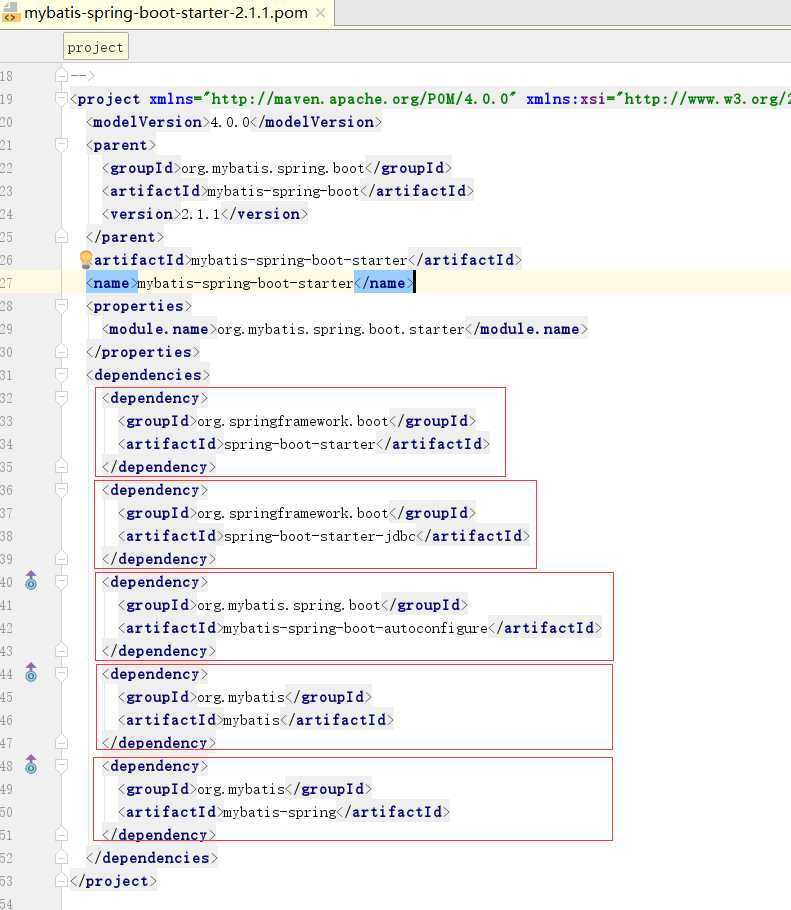The image size is (791, 910).
Task: Open the mybatis-spring-boot-starter-2.1.1.pom tab
Action: [166, 13]
